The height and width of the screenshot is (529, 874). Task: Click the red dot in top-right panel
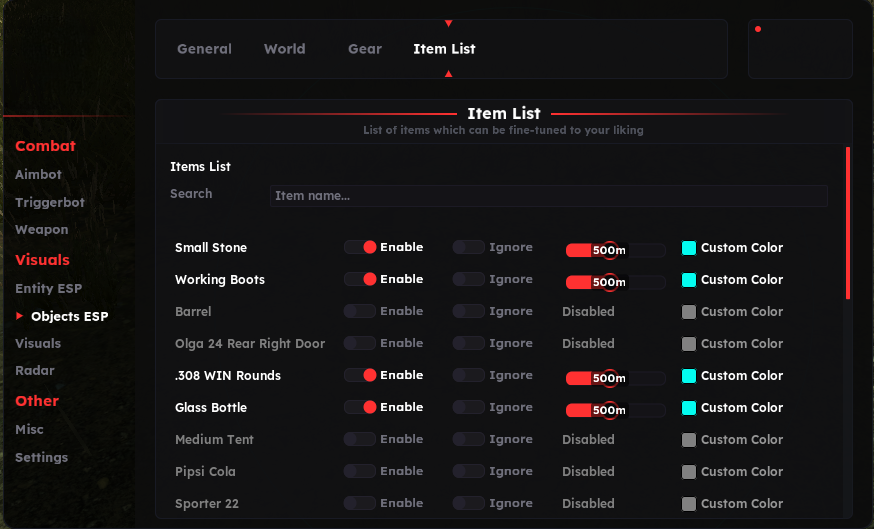758,29
